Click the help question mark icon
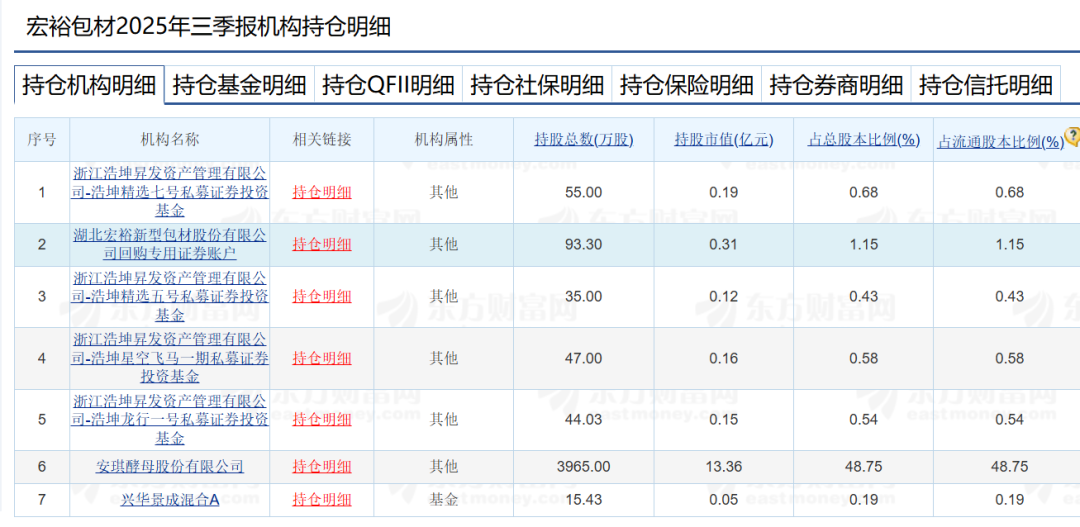 pyautogui.click(x=1073, y=136)
